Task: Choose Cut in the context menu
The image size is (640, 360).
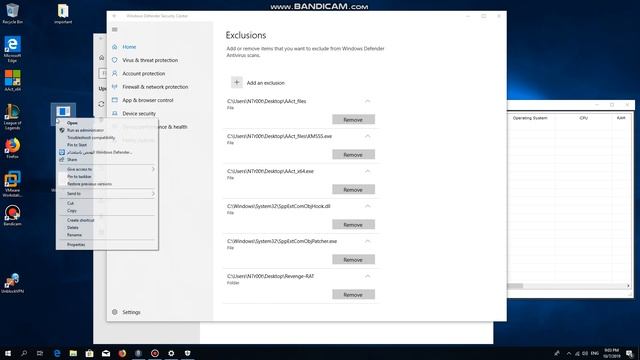Action: [x=107, y=203]
